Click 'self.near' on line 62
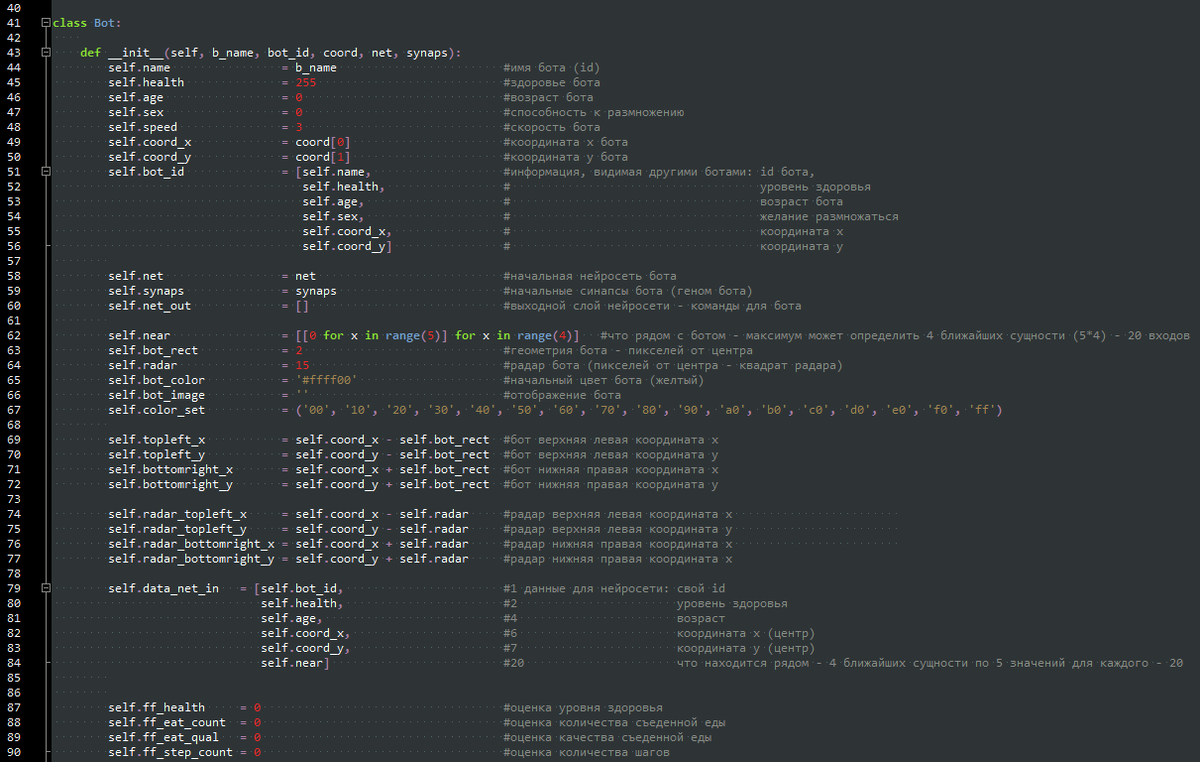This screenshot has width=1200, height=762. click(140, 335)
